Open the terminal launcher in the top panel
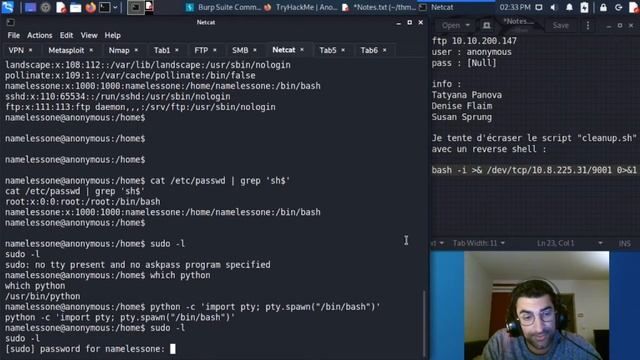 coord(104,7)
